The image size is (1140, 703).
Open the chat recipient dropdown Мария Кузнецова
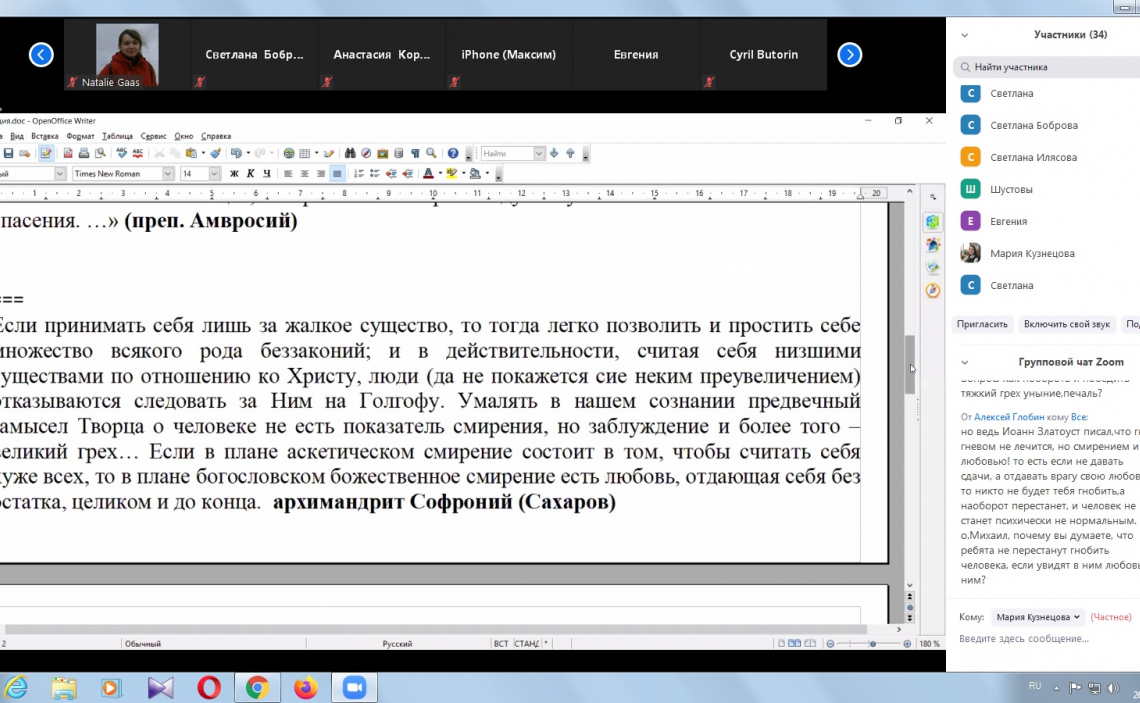coord(1038,617)
